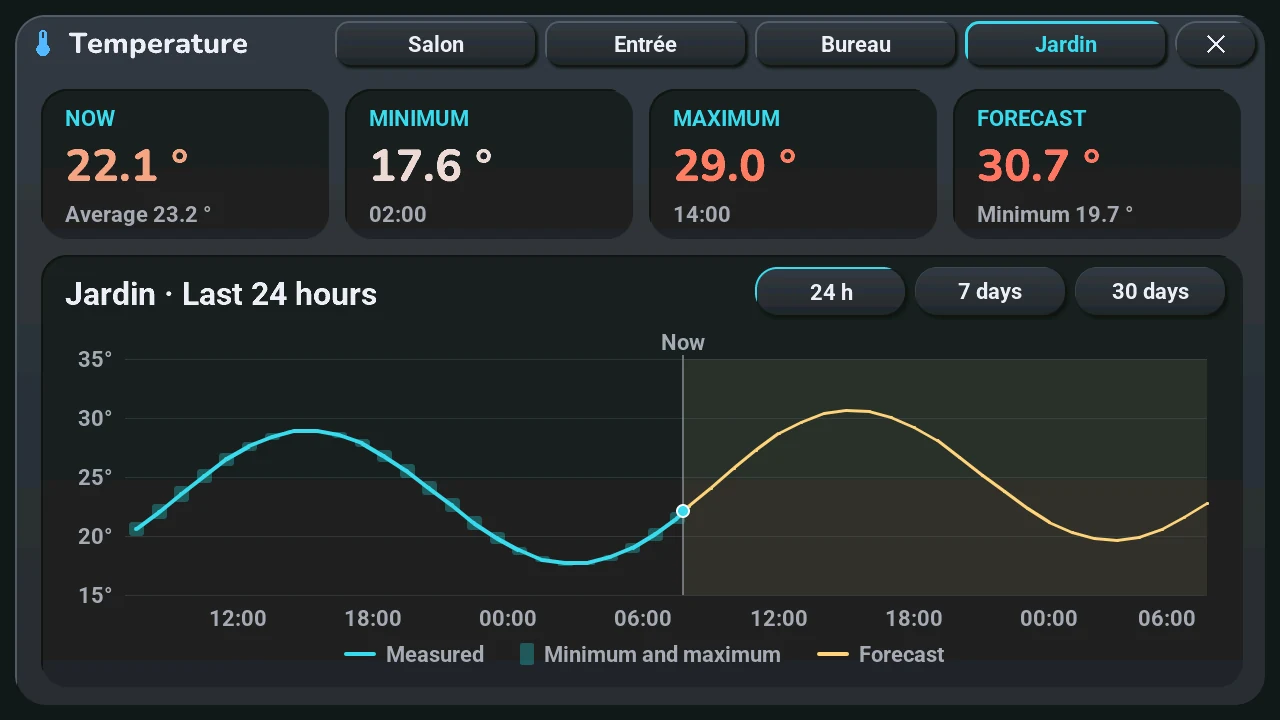Toggle the Measured series in the legend
The width and height of the screenshot is (1280, 720).
[x=414, y=655]
